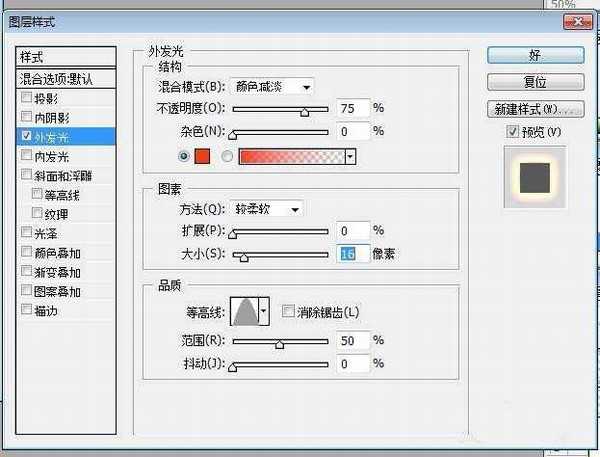Click the 范围 range field showing 50

coord(353,341)
